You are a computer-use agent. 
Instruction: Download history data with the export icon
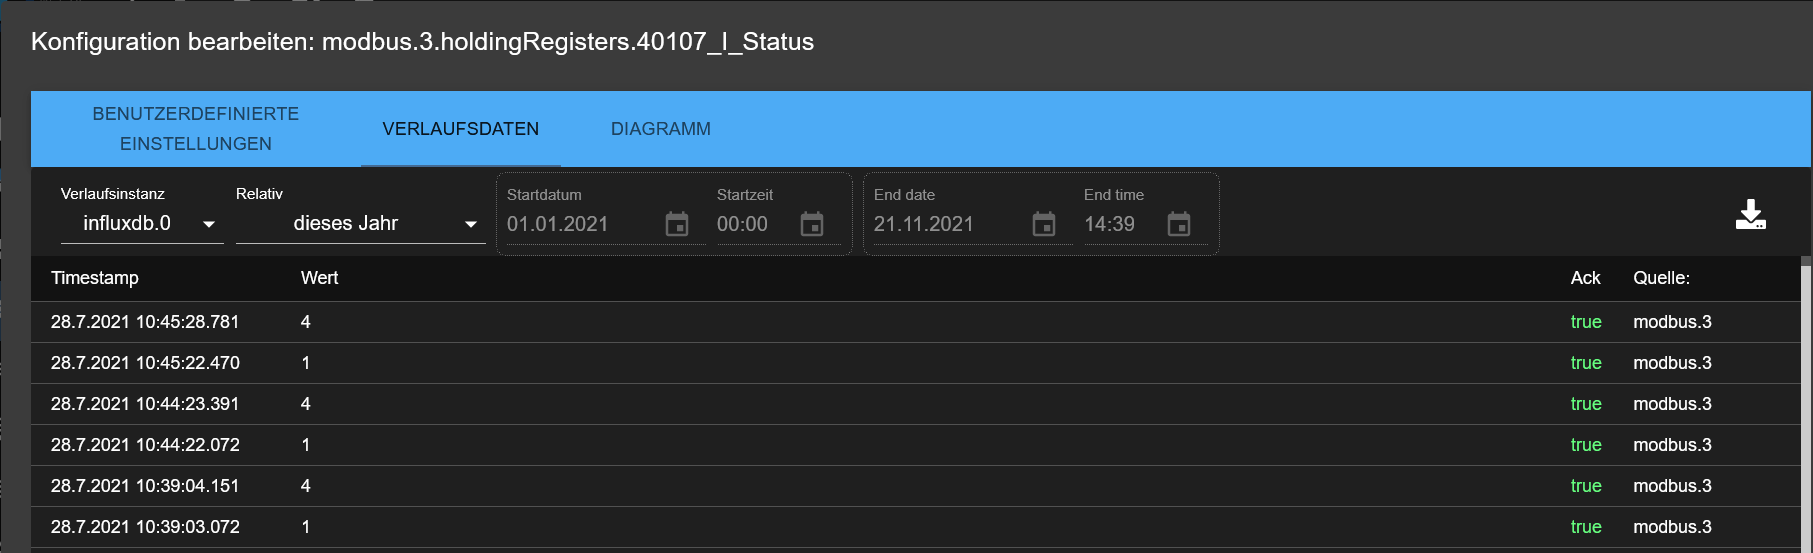(x=1750, y=214)
